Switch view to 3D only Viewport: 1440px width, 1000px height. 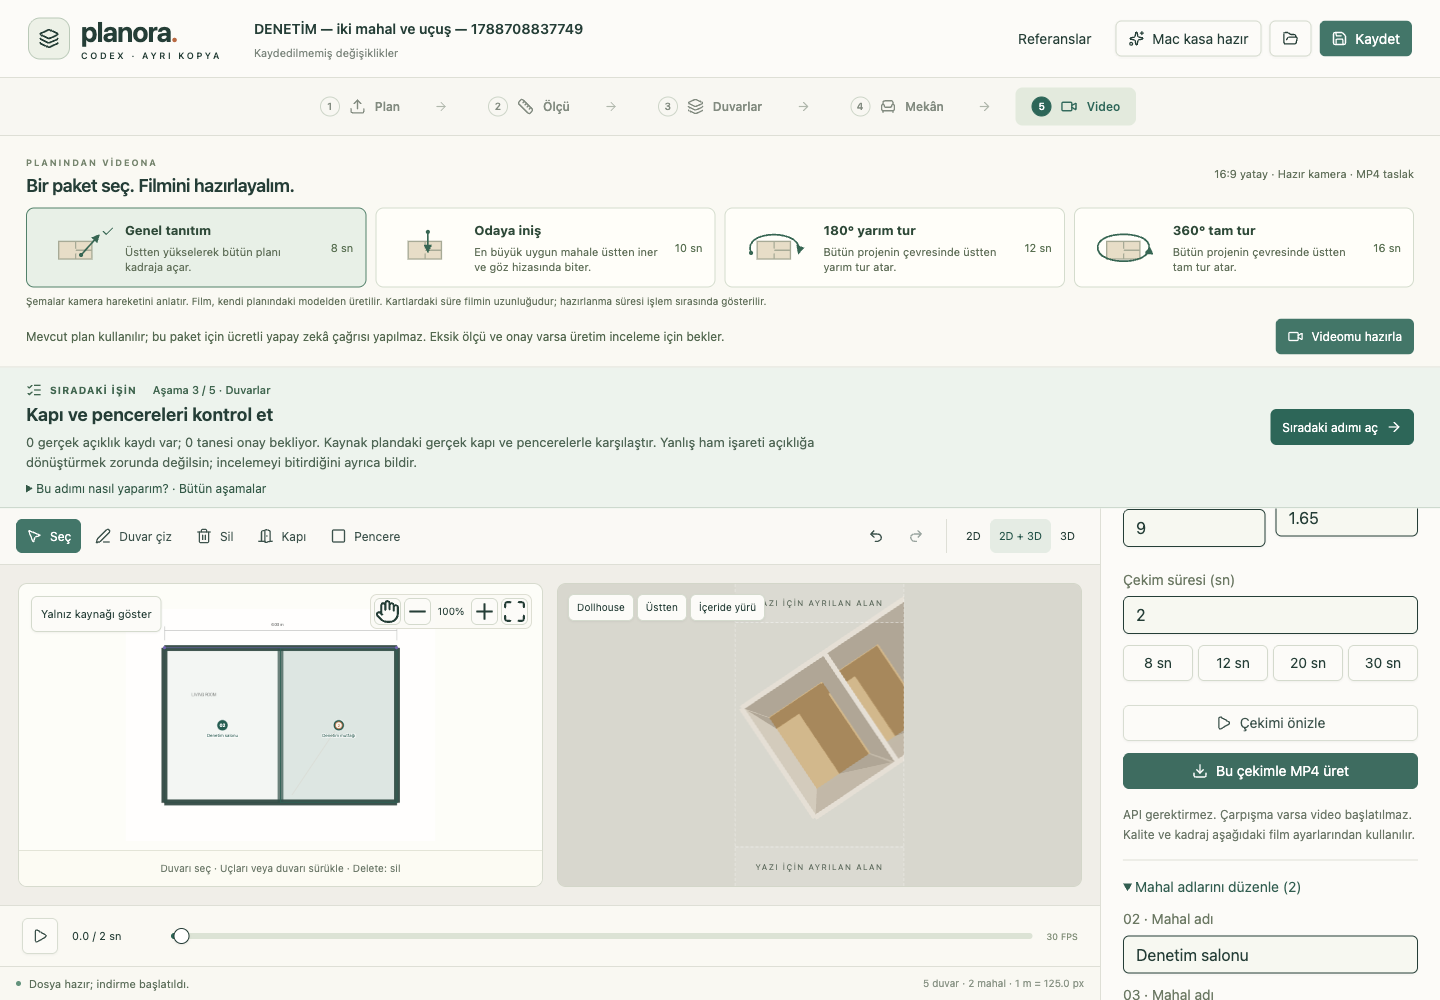(x=1067, y=536)
